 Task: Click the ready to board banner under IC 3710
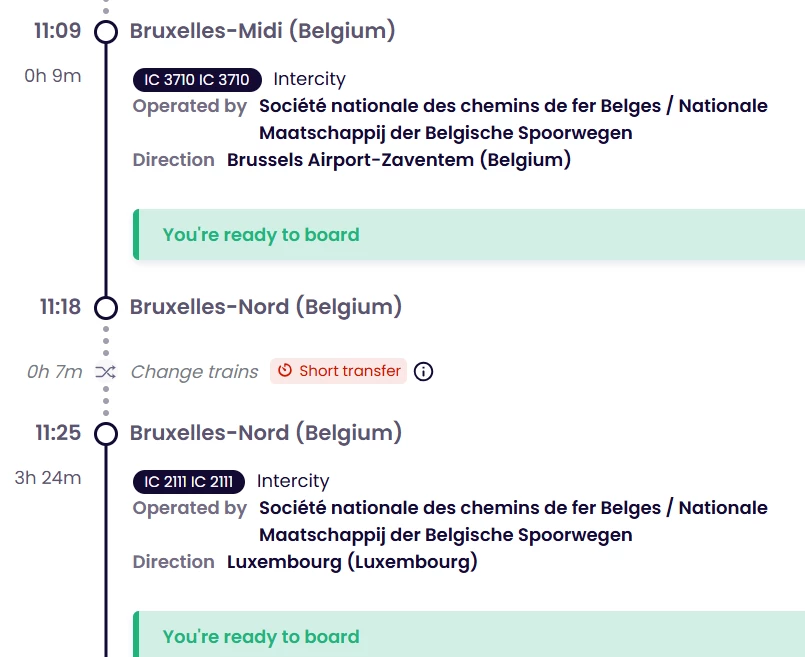coord(468,235)
